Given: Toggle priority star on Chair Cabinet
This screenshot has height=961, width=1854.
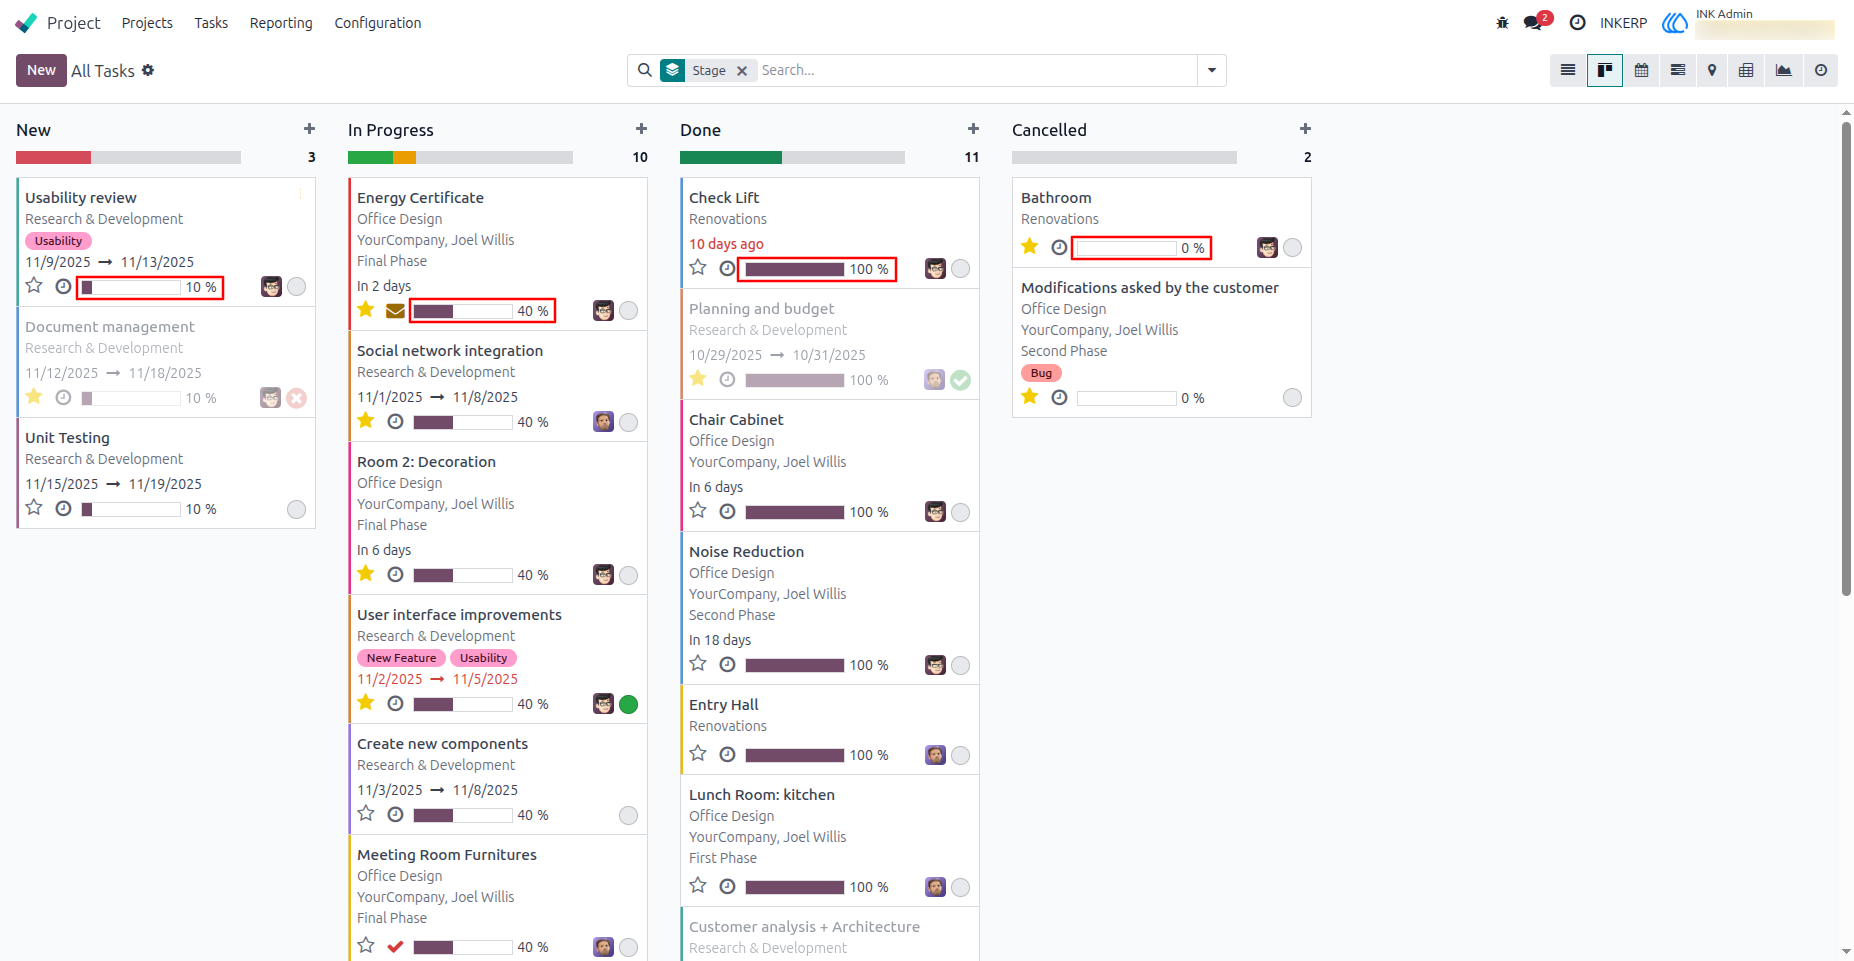Looking at the screenshot, I should (x=698, y=511).
